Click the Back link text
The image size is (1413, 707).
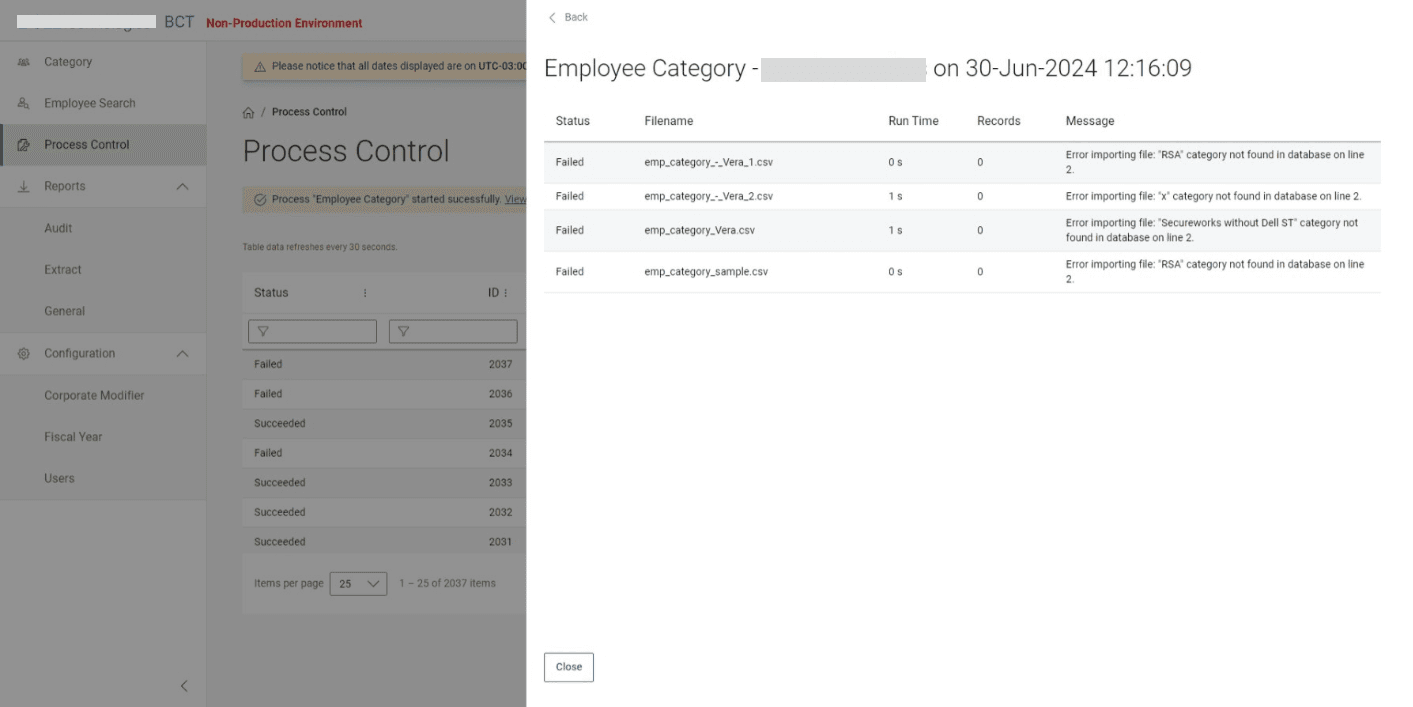click(576, 18)
